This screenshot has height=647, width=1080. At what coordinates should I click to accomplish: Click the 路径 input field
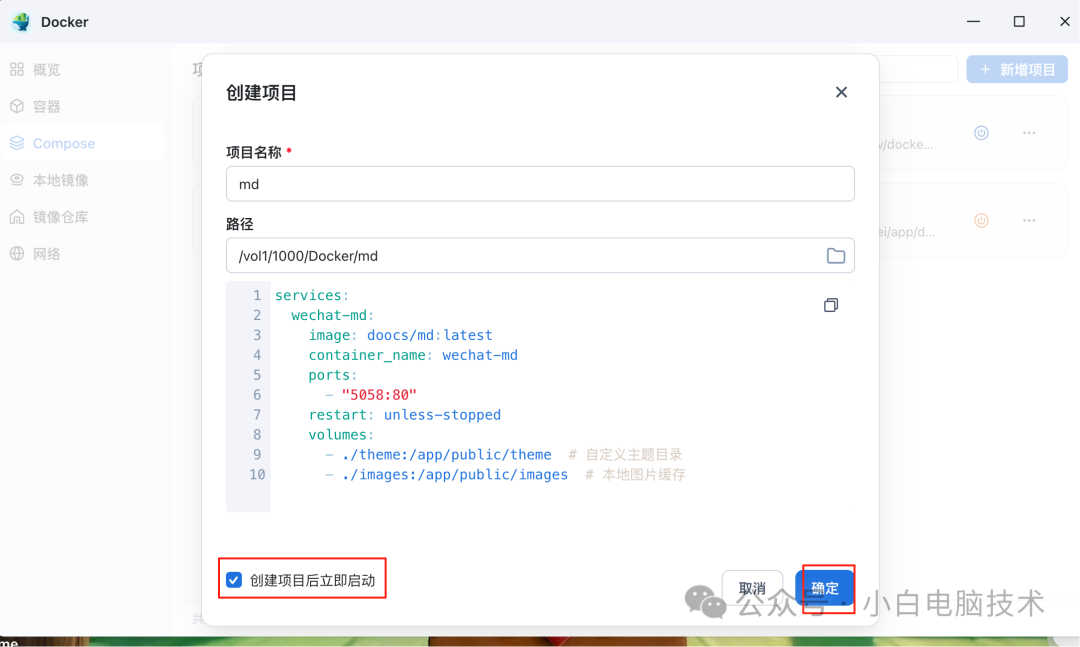pos(540,256)
